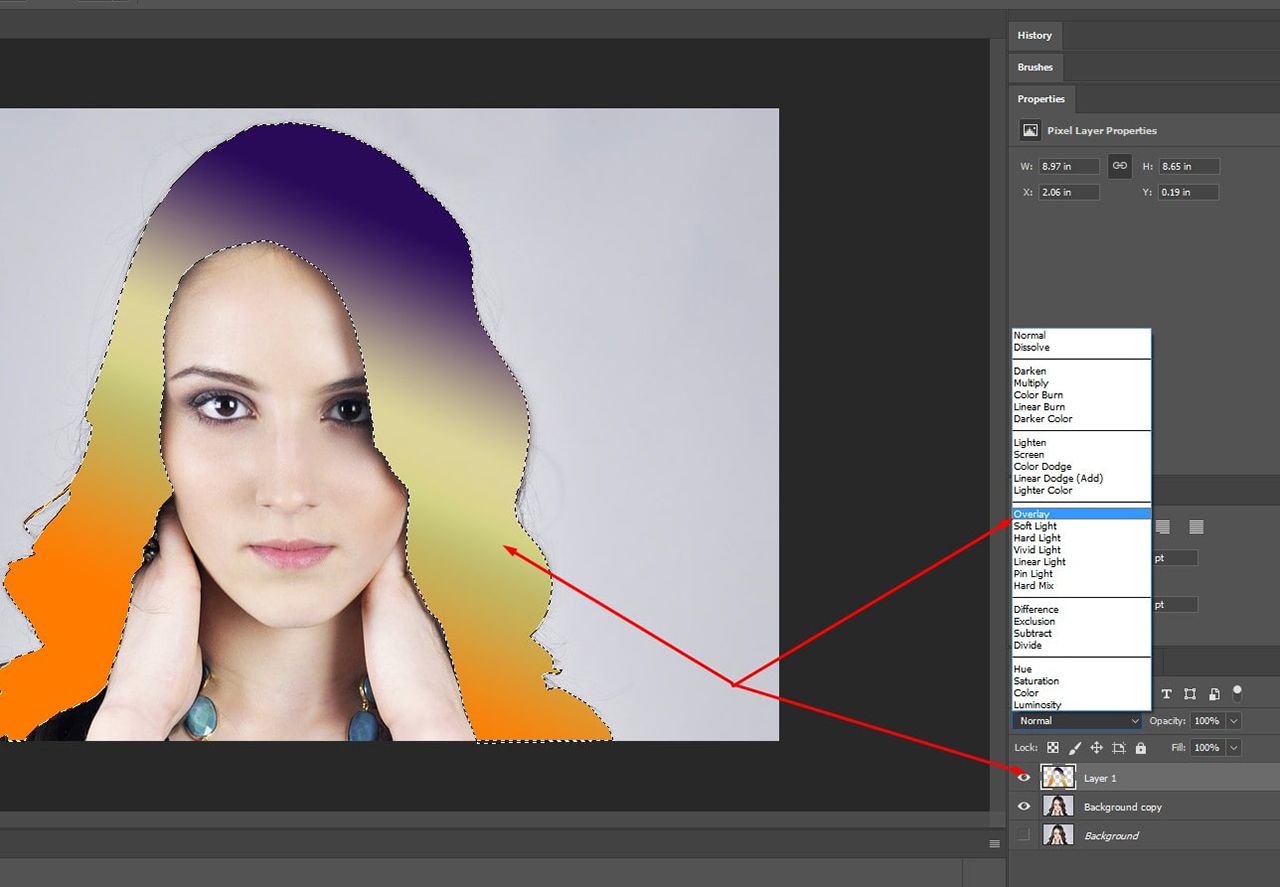Click the Layer 1 thumbnail

click(x=1058, y=777)
